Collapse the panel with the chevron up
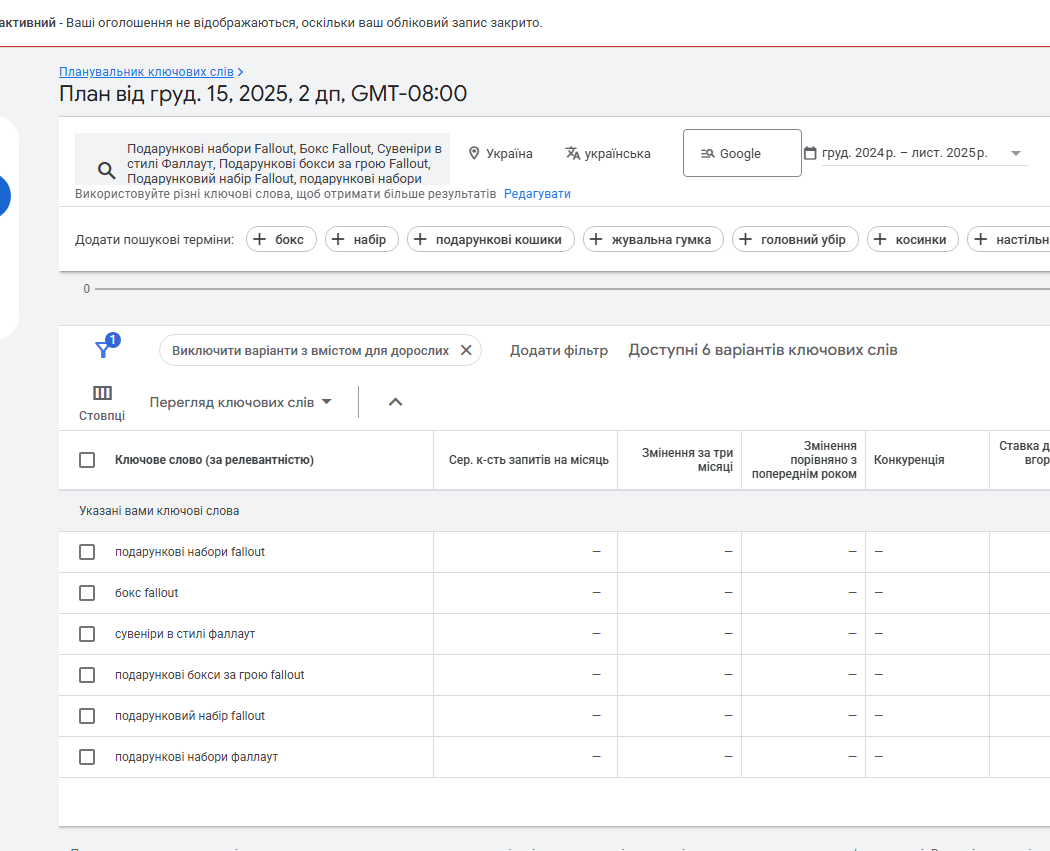The width and height of the screenshot is (1050, 851). pyautogui.click(x=396, y=402)
